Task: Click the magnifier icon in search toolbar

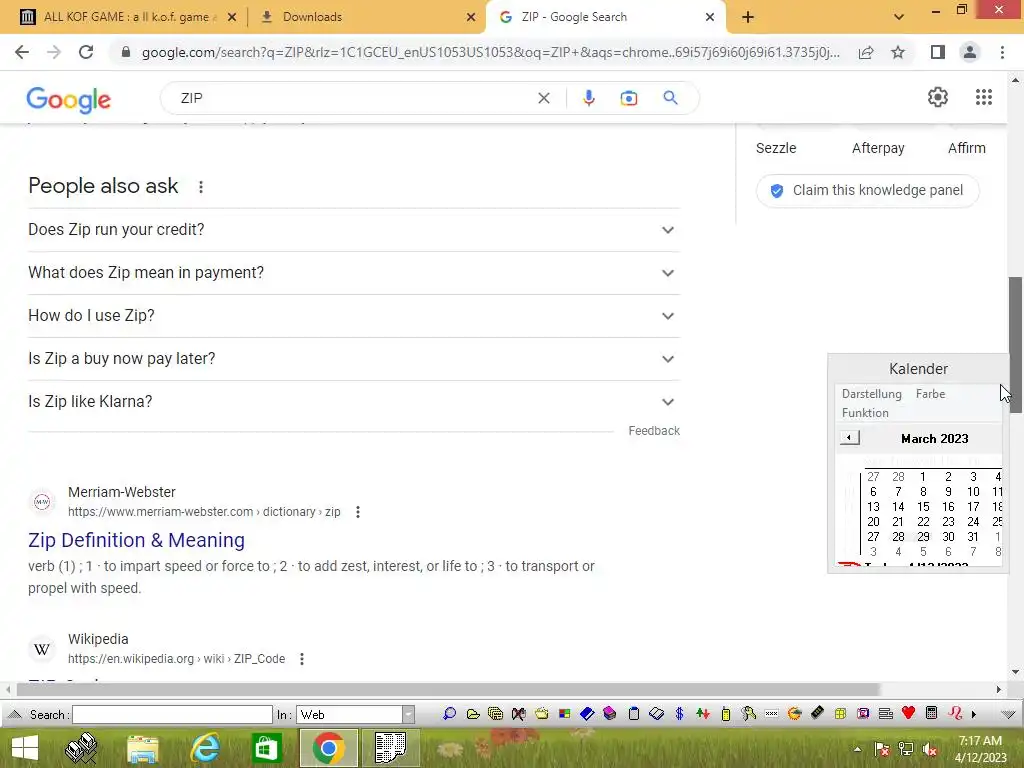Action: point(449,714)
